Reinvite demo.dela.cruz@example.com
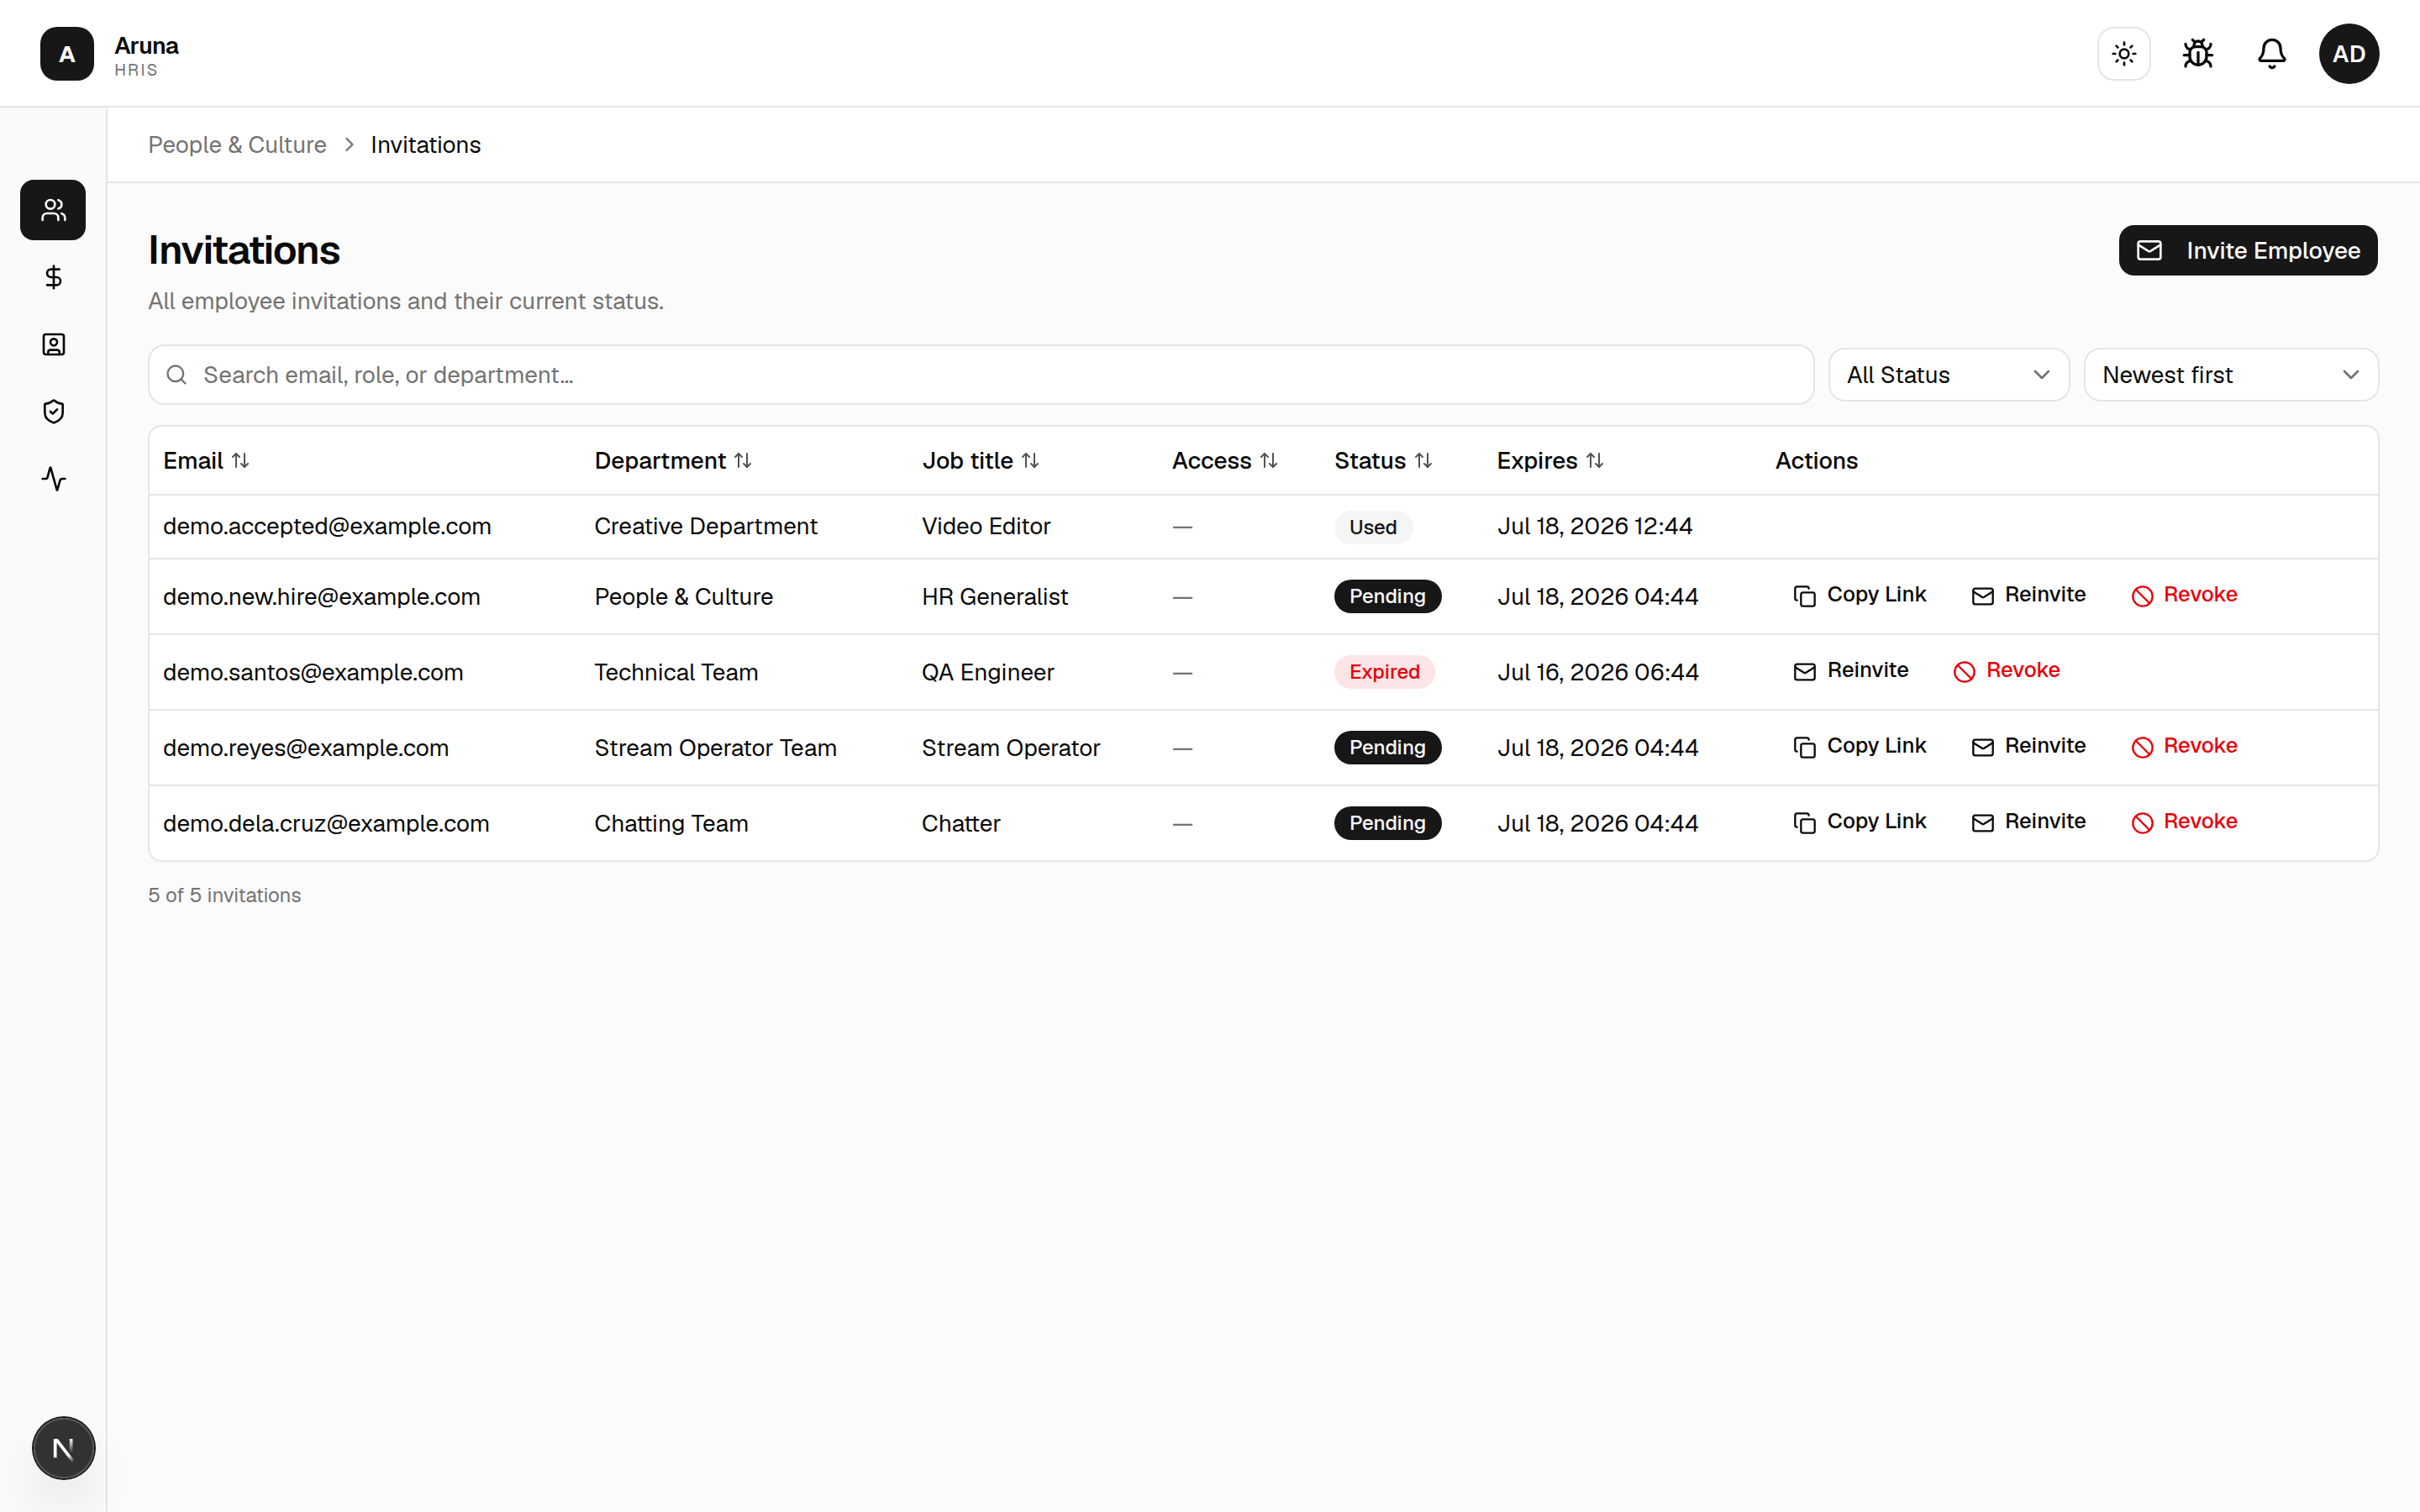 pos(2028,822)
